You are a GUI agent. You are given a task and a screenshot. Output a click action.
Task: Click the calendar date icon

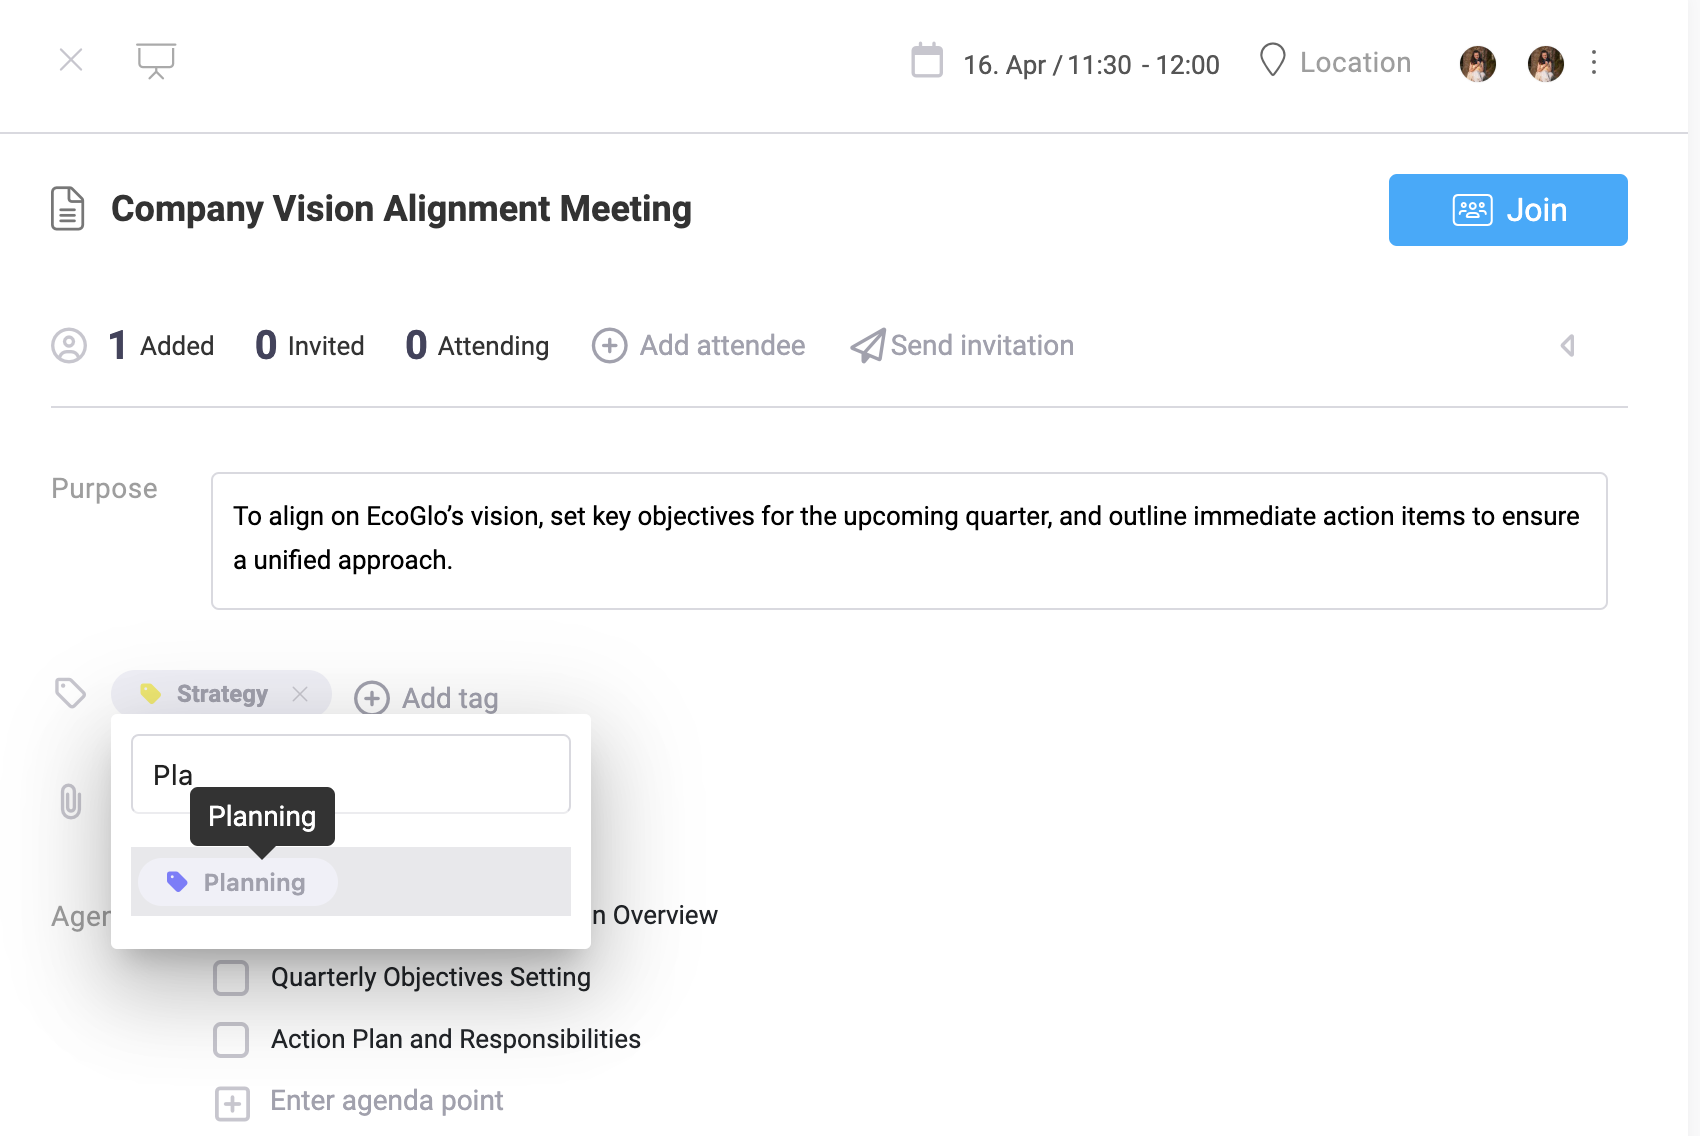(927, 61)
